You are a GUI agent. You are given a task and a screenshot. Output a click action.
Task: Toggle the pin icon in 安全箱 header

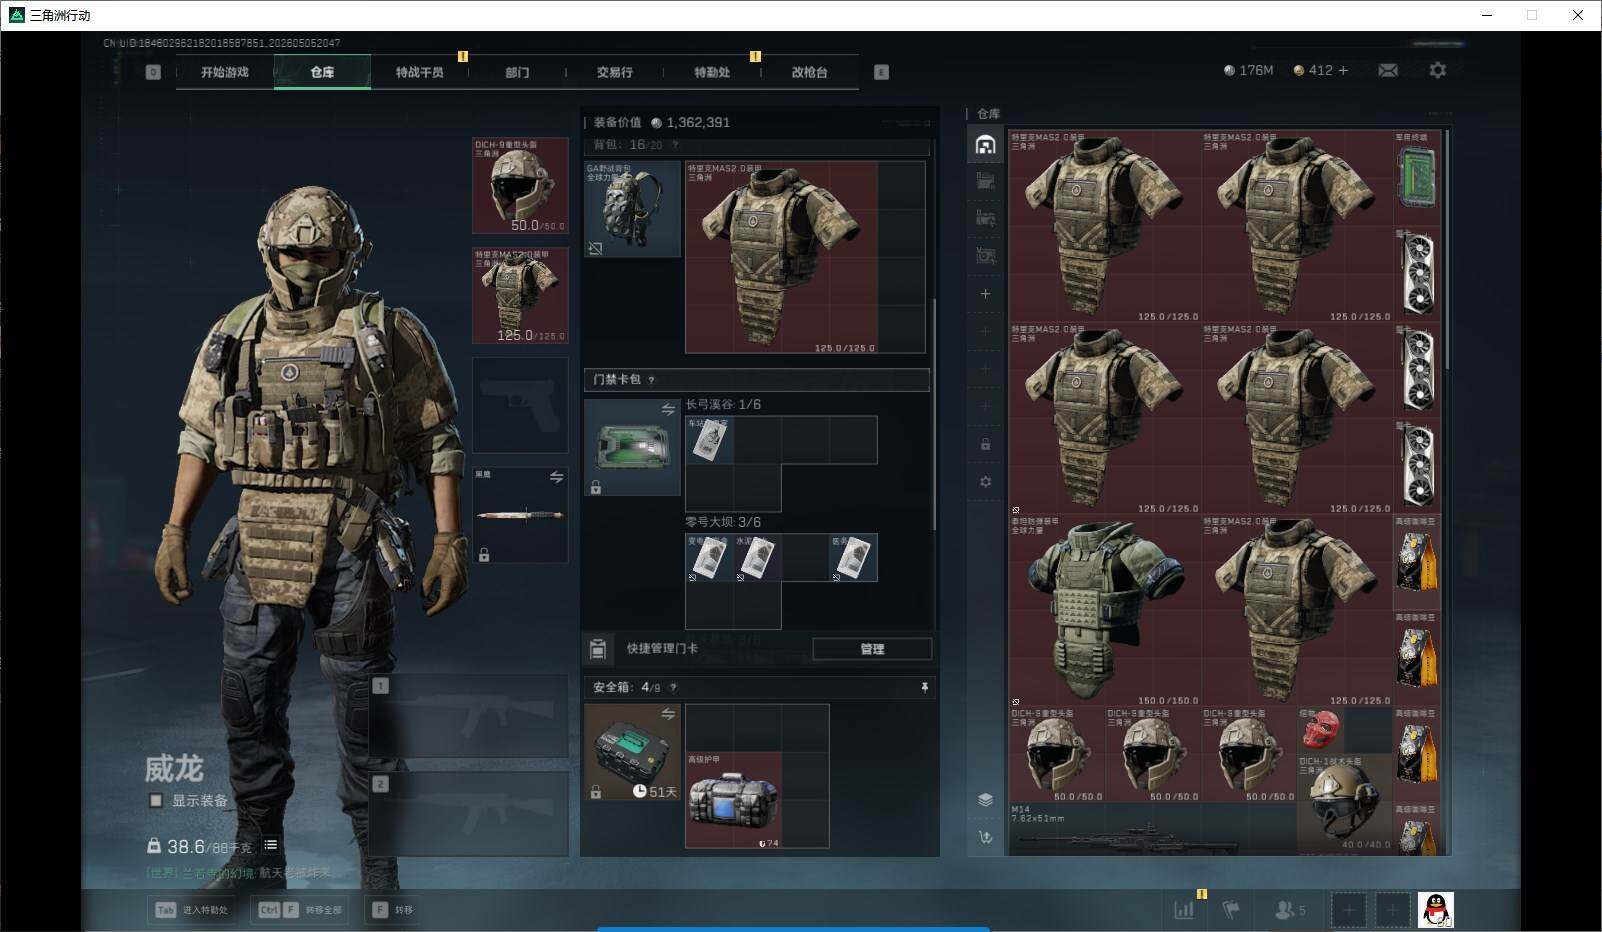click(924, 687)
